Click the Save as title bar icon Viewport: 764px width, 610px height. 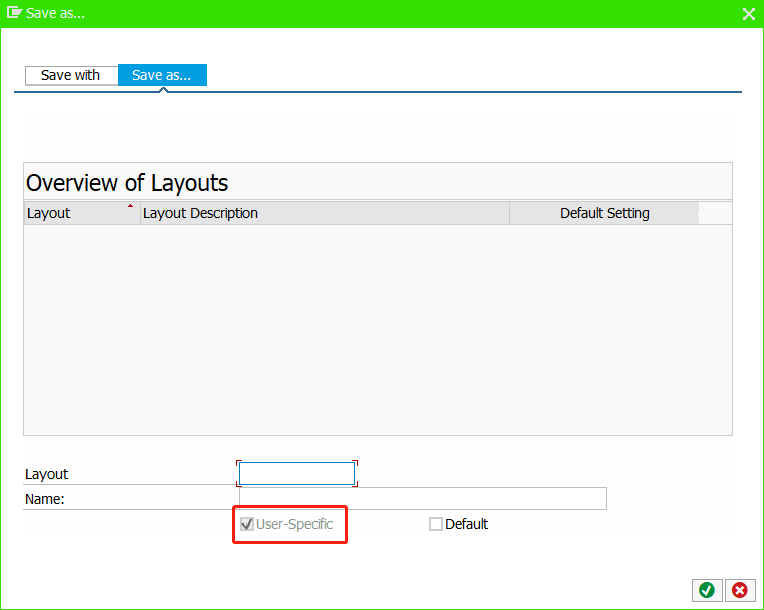14,12
